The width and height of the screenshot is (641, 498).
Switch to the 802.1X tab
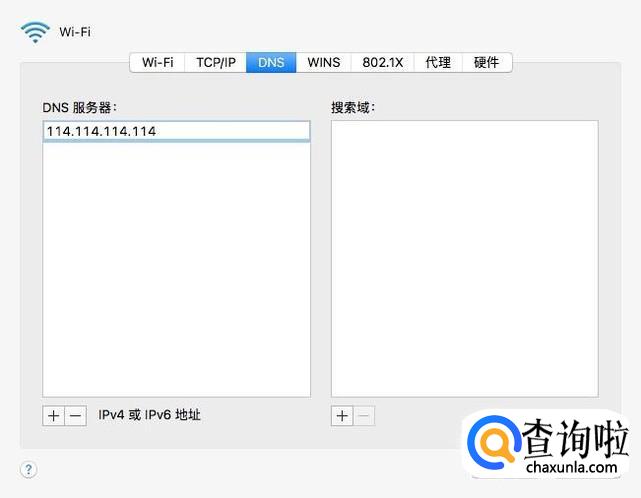point(382,63)
